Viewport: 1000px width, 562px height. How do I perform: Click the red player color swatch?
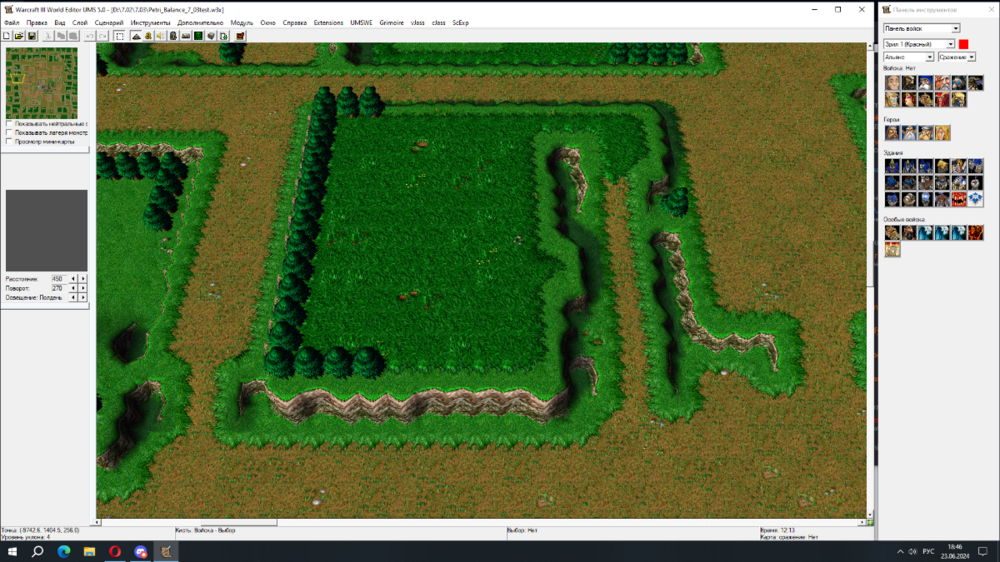coord(964,44)
